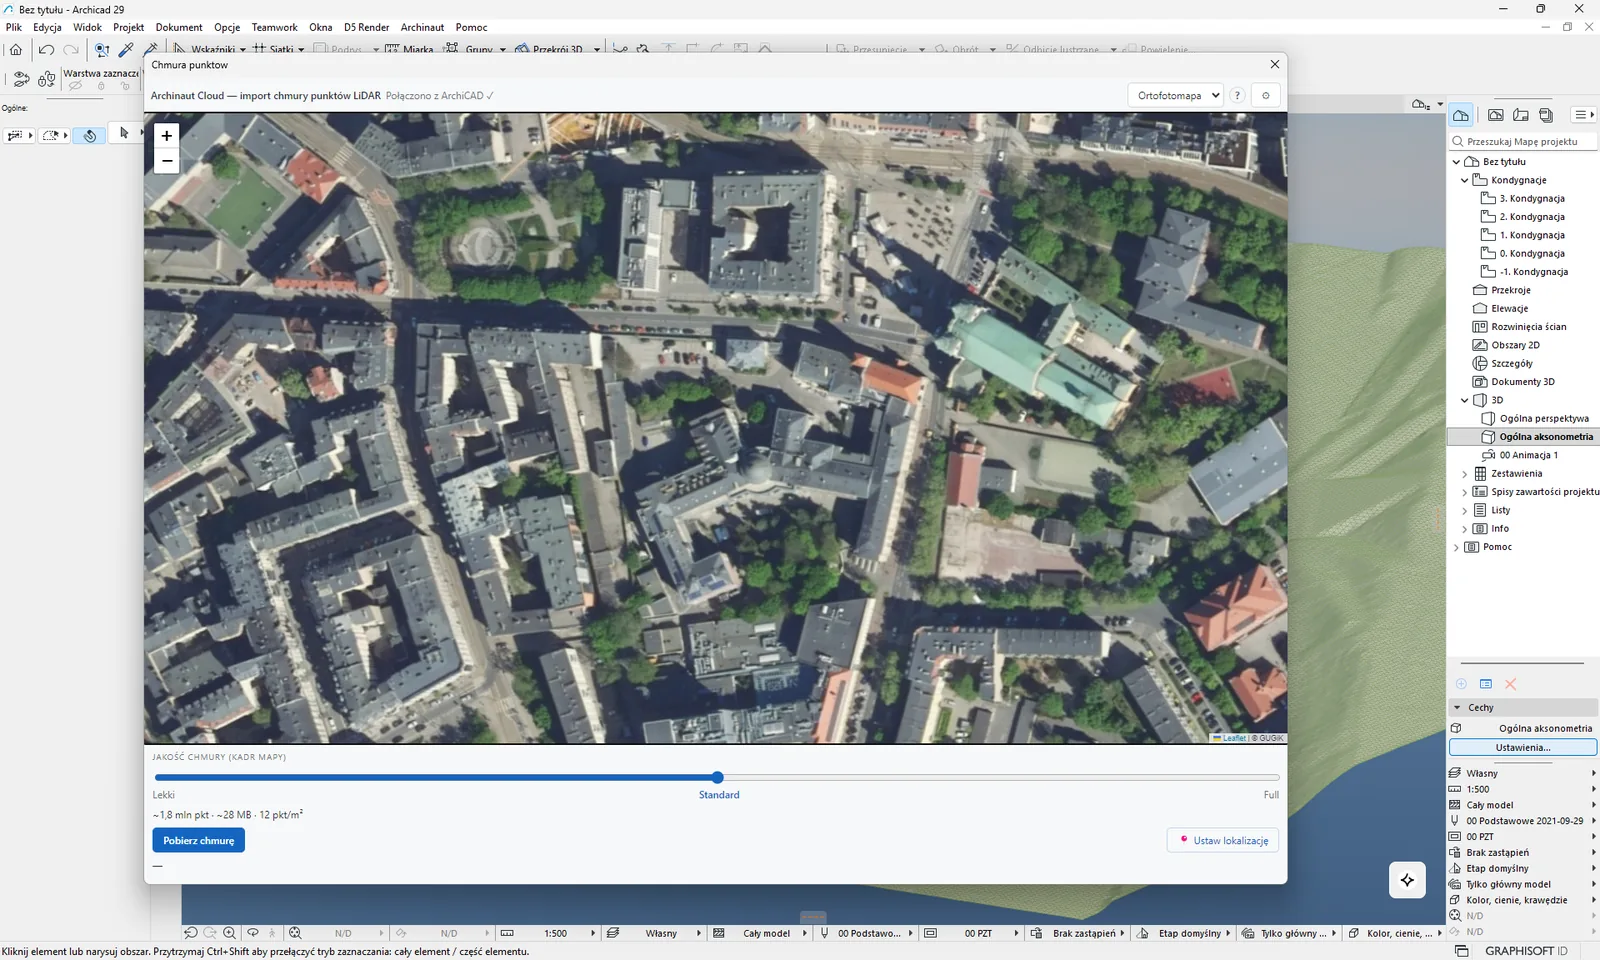Select the eyedropper pick-up parameters tool

click(126, 49)
